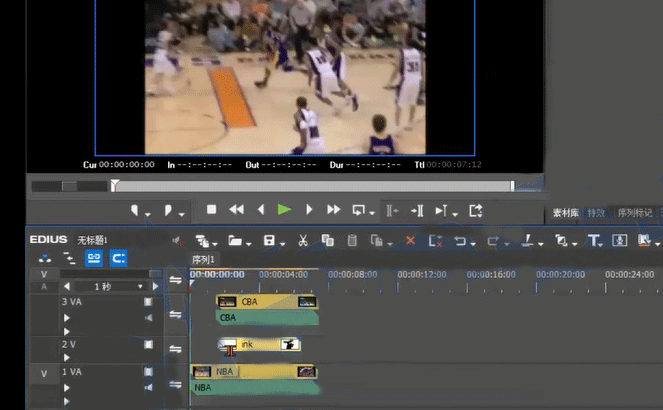Click the Cut scissors icon
This screenshot has width=663, height=410.
pos(301,241)
